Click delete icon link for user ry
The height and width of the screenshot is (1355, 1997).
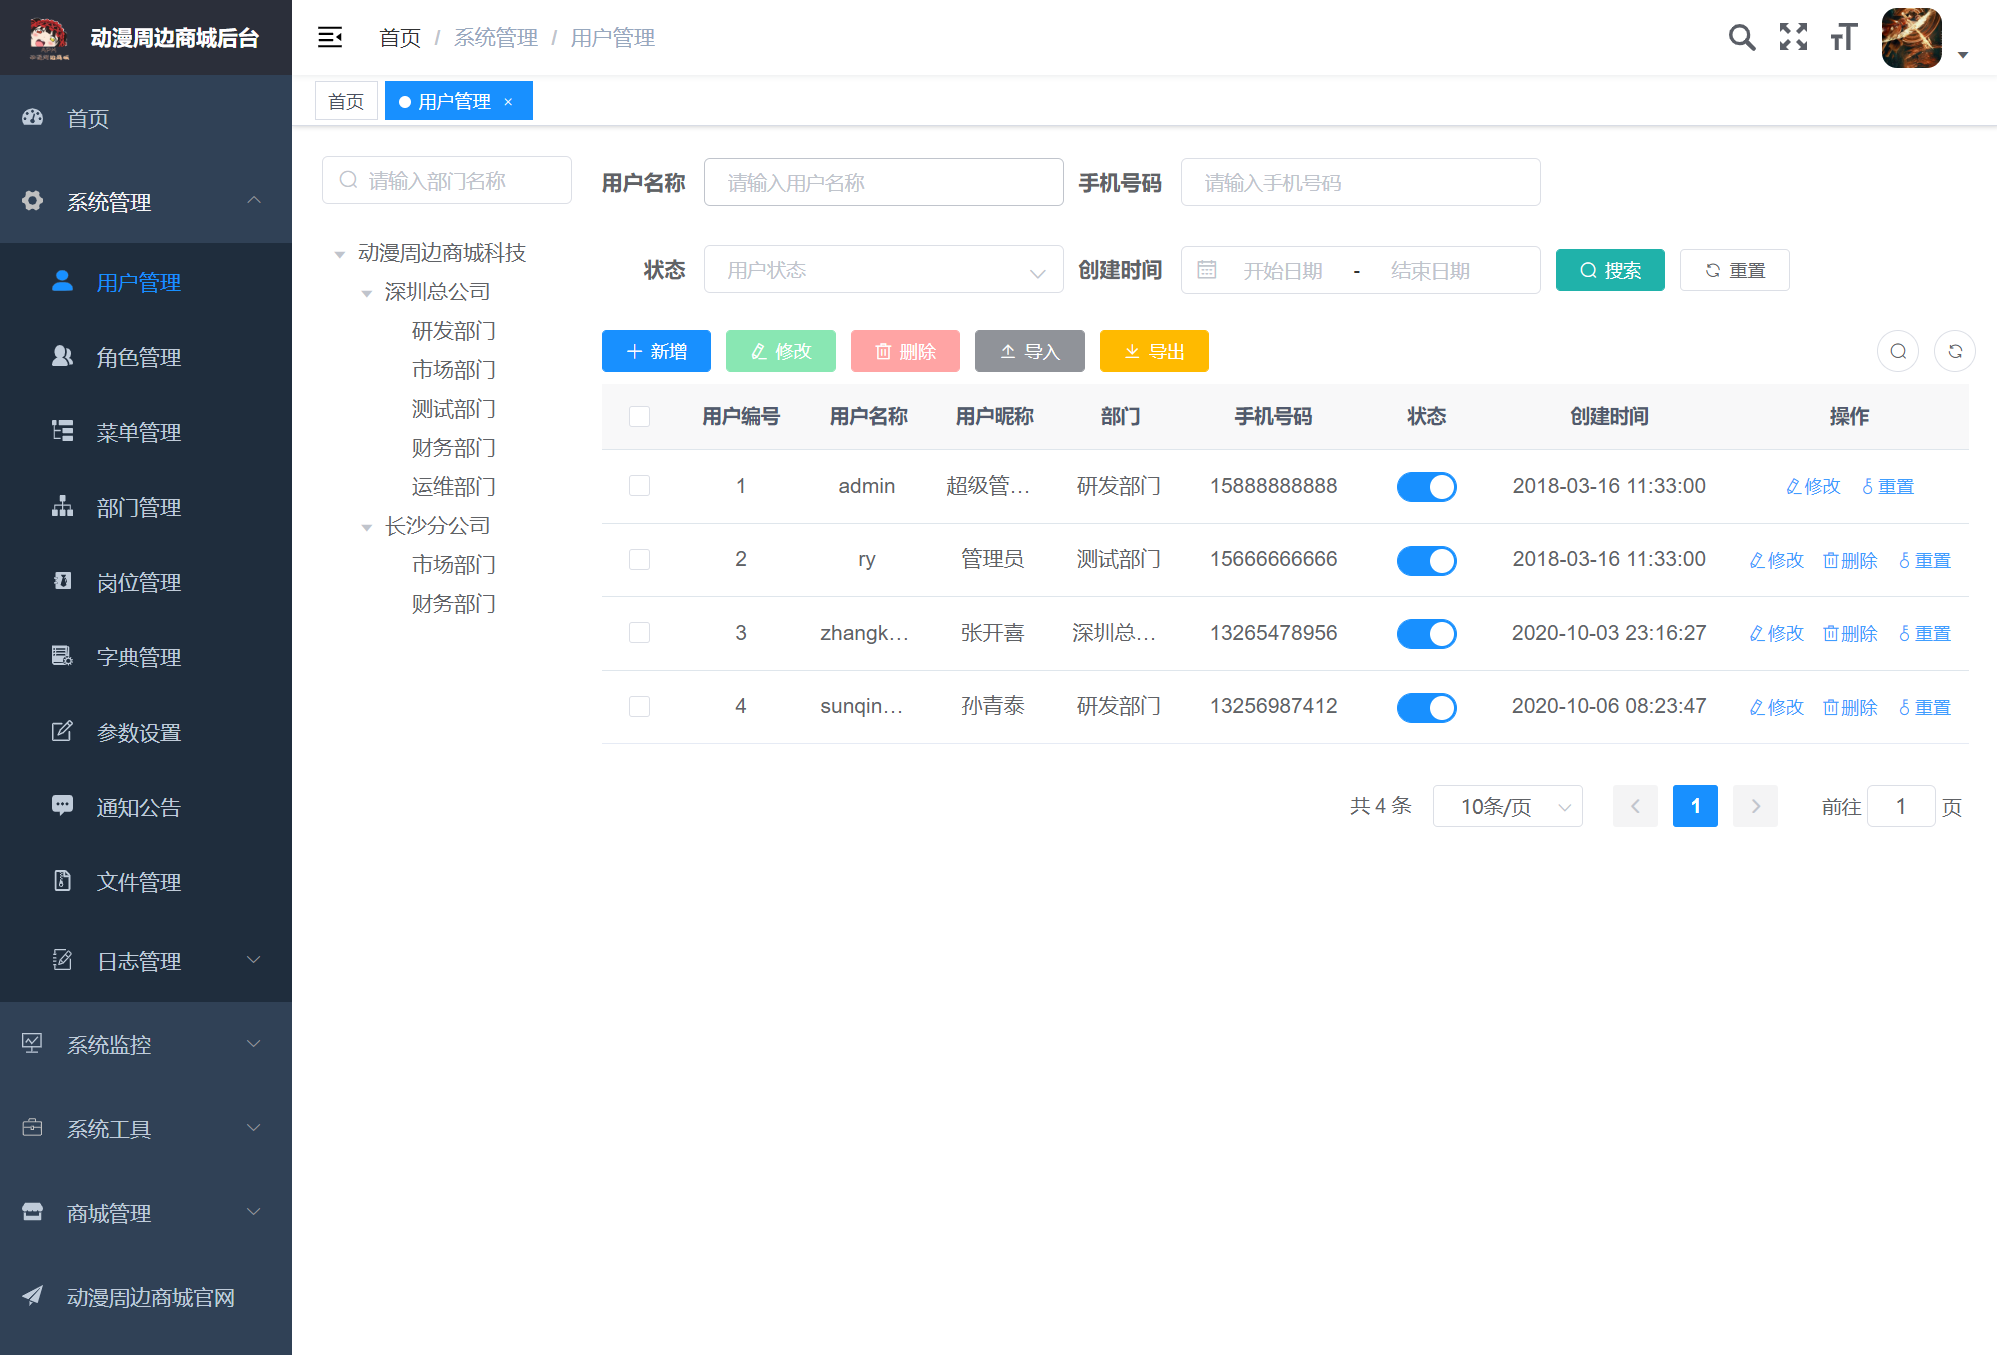(1850, 560)
